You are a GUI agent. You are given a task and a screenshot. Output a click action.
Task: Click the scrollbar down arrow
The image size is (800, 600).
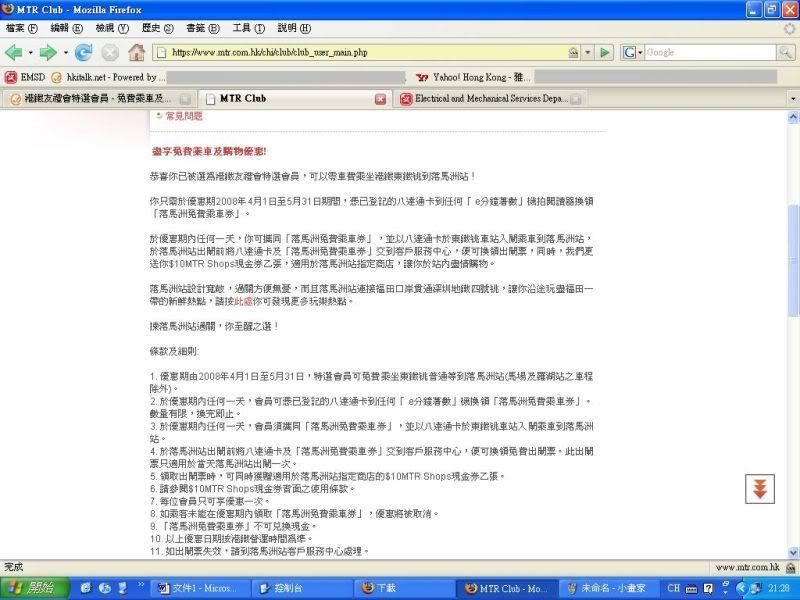point(793,553)
